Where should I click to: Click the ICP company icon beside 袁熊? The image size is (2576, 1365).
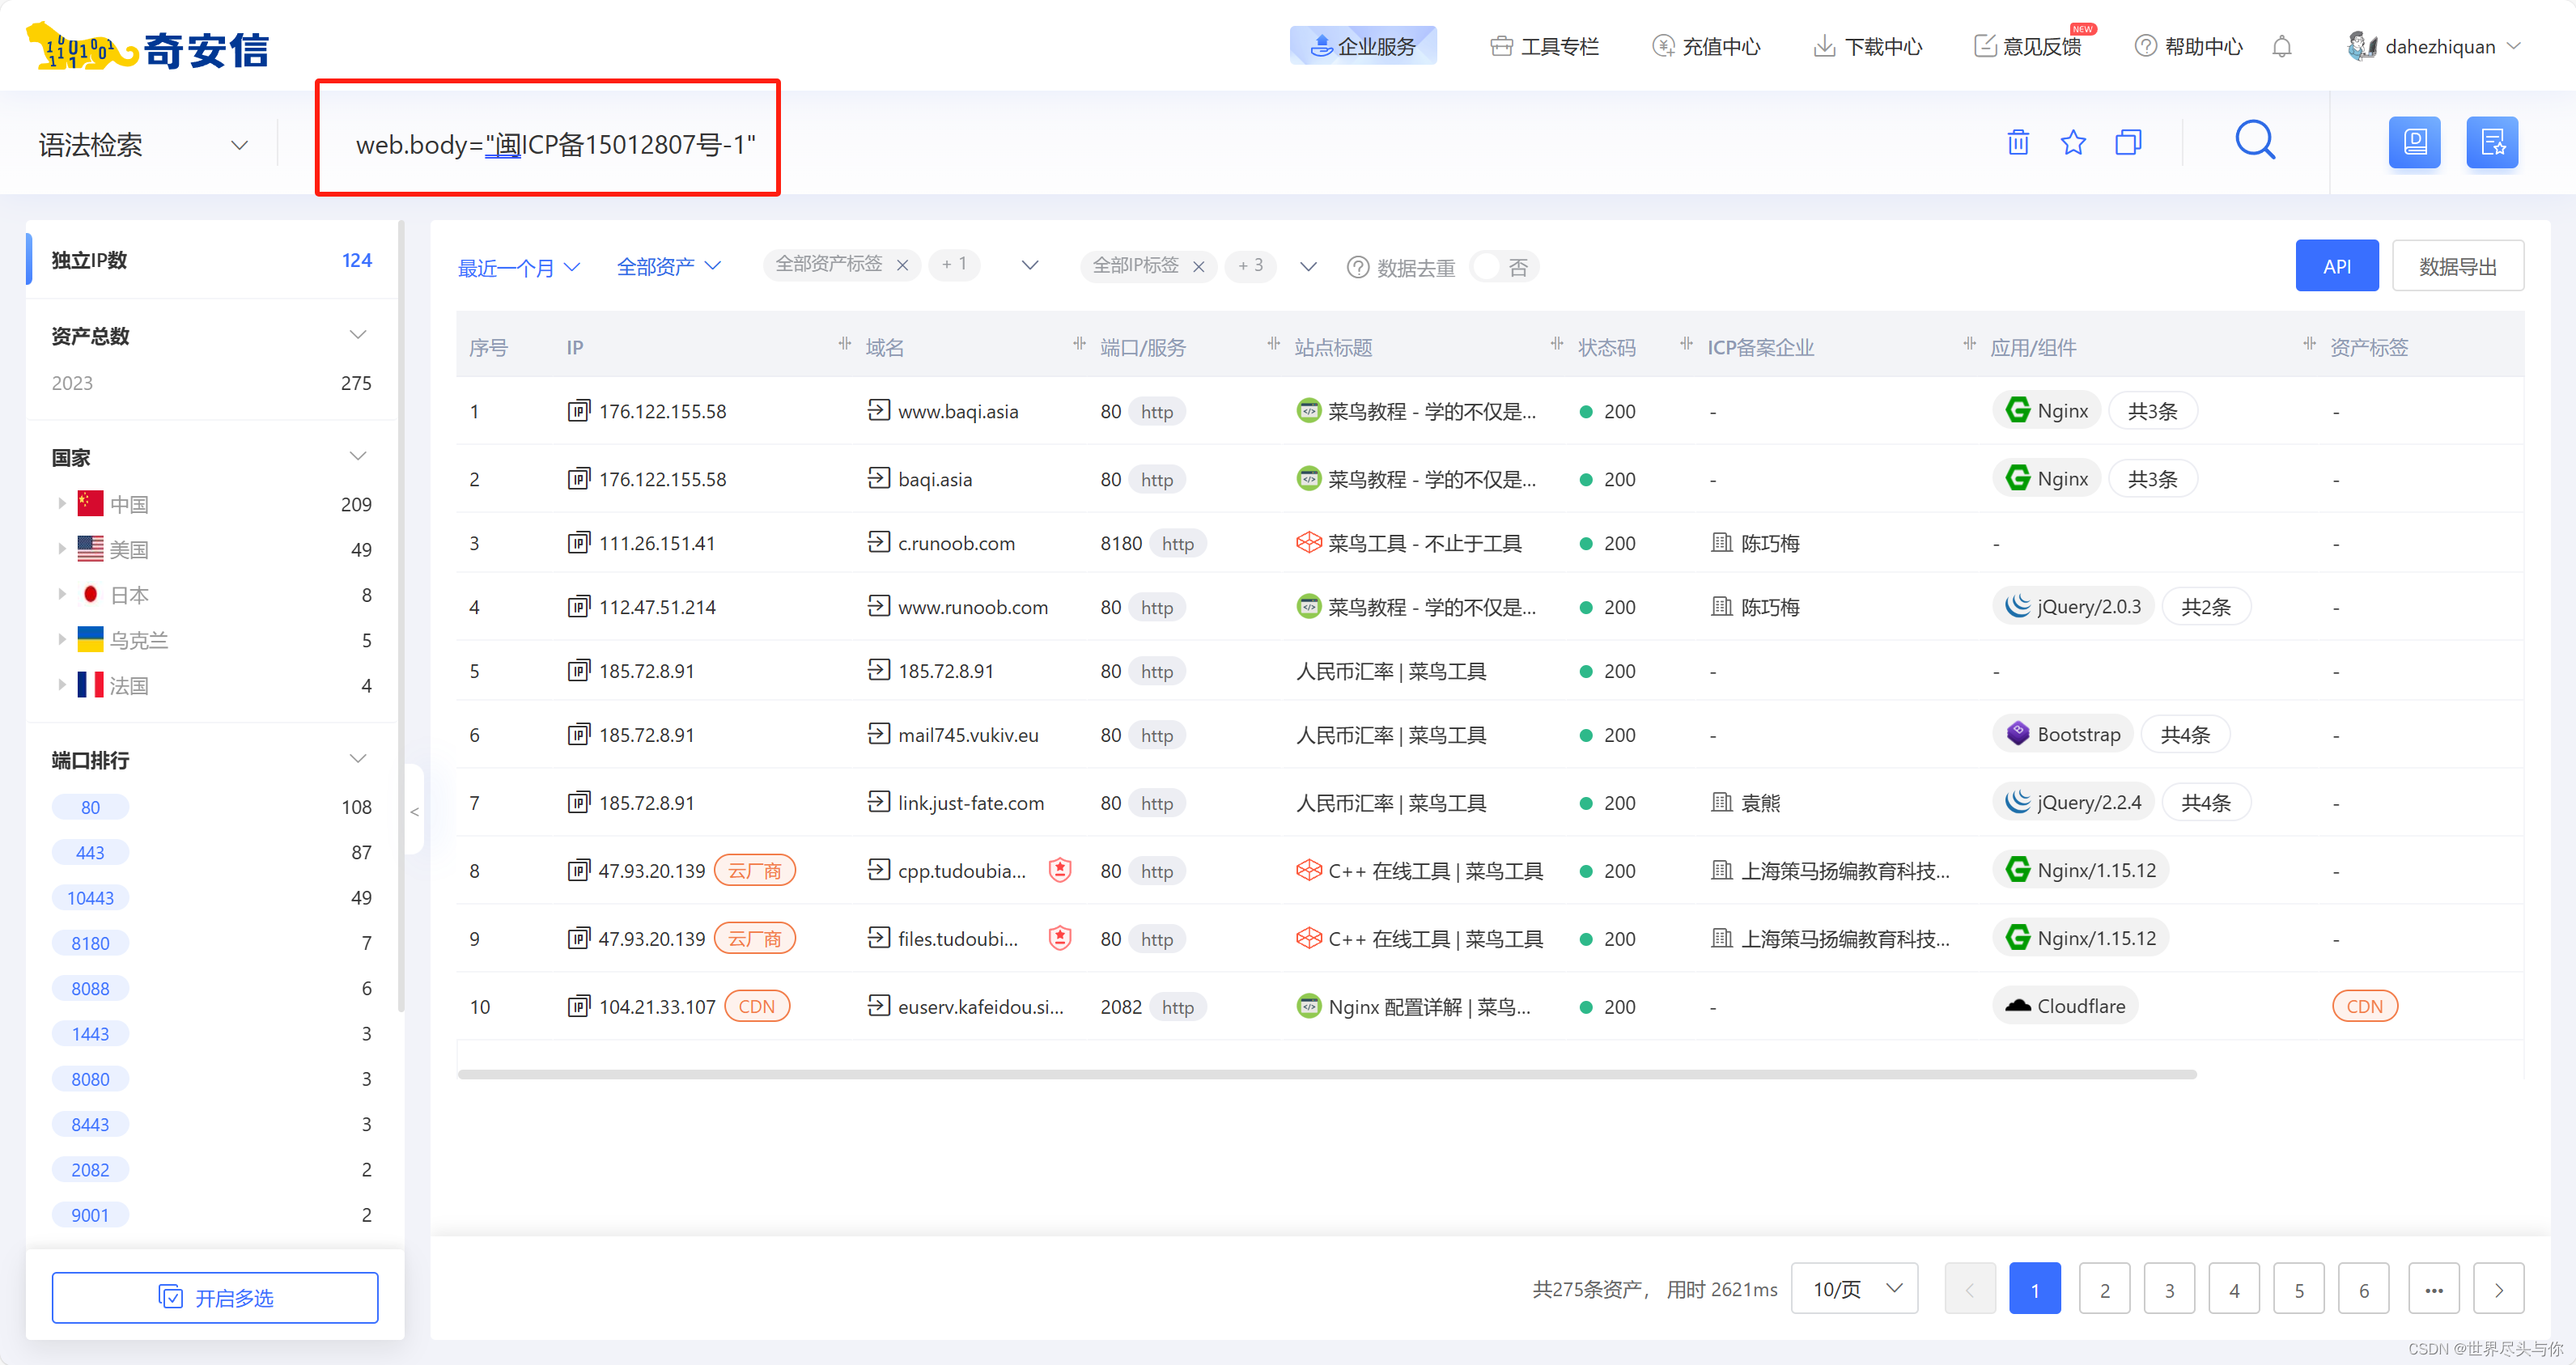tap(1721, 802)
